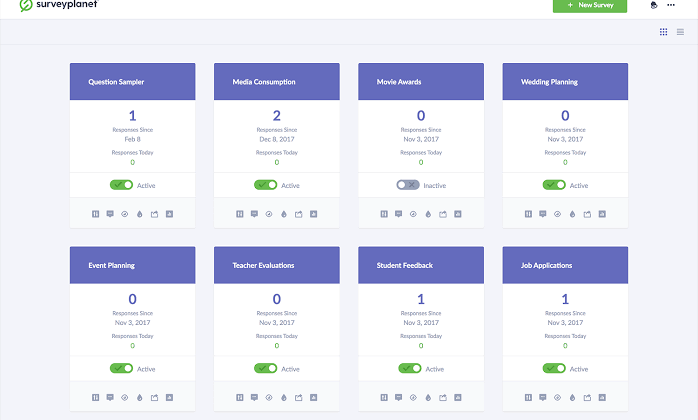Click two-column questions icon on Wedding Planning
This screenshot has height=420, width=698.
click(x=528, y=214)
